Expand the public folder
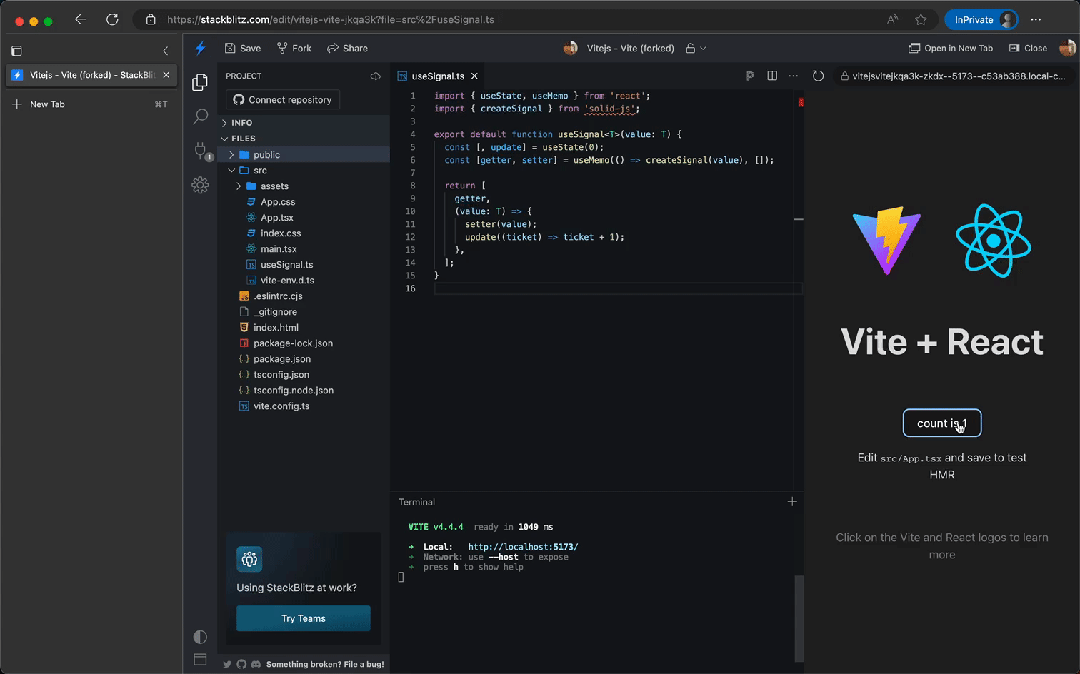 [x=266, y=155]
